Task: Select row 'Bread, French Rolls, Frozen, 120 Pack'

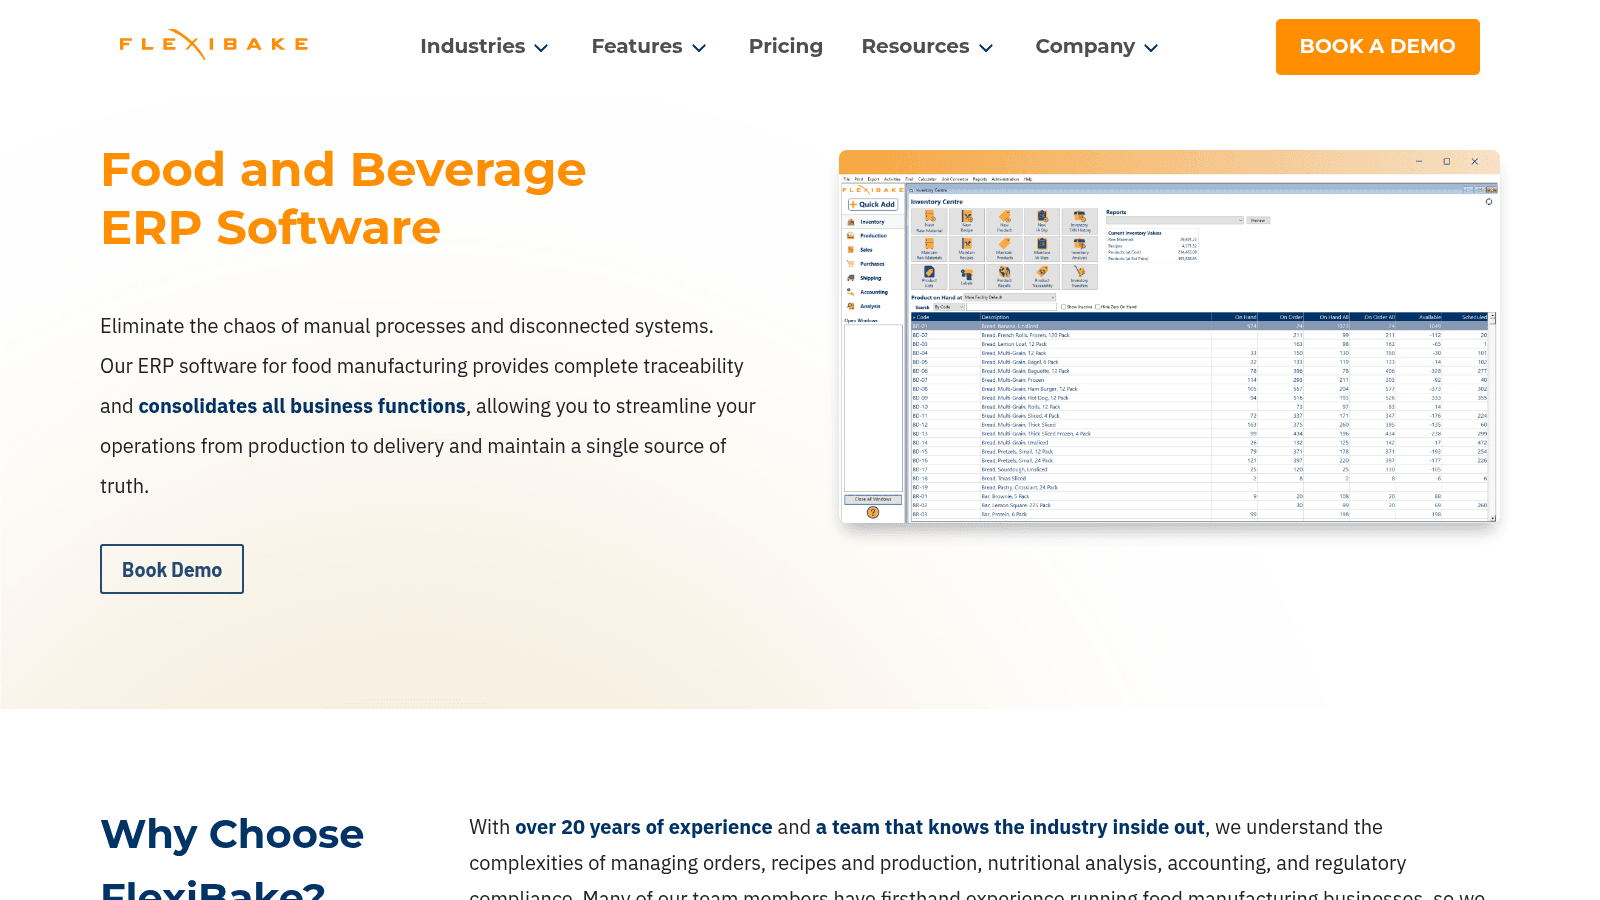Action: pos(1200,335)
